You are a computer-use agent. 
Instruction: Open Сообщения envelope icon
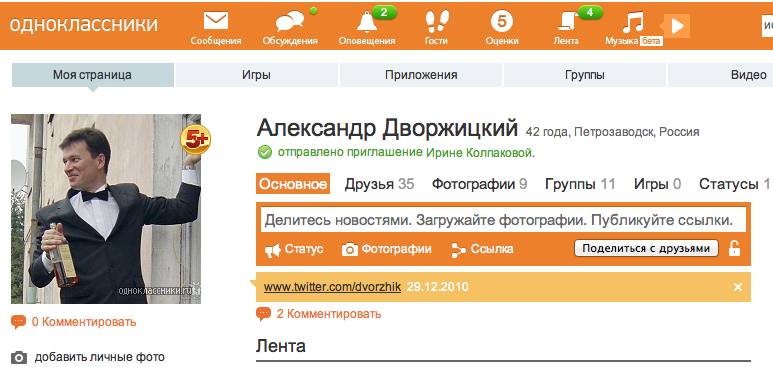point(216,21)
